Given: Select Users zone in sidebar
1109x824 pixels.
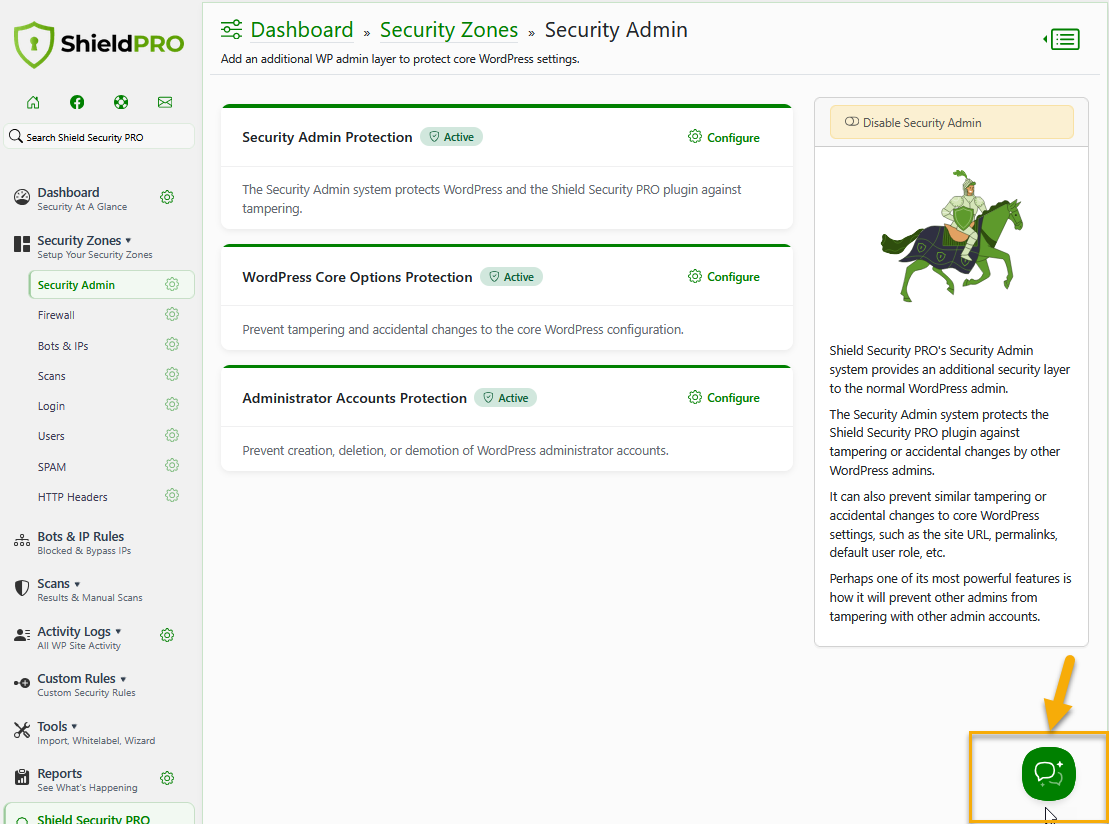Looking at the screenshot, I should click(51, 436).
